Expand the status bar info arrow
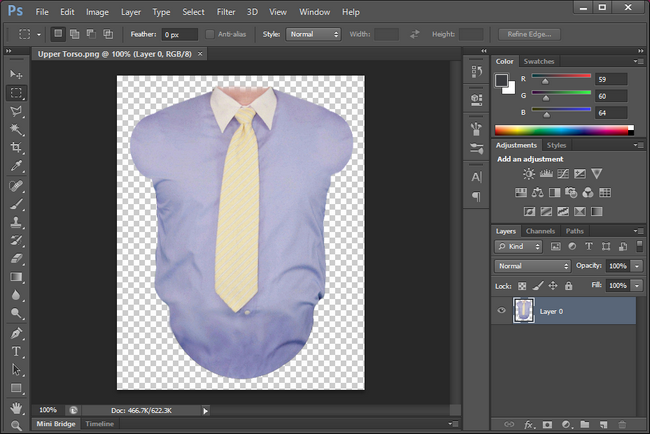 [205, 411]
